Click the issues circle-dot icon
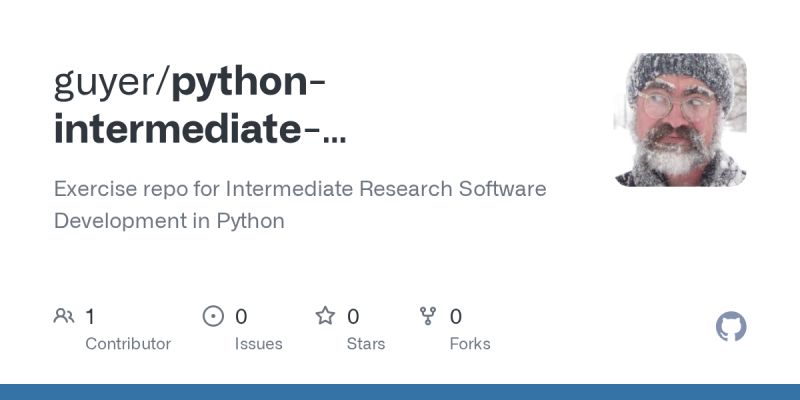800x400 pixels. (213, 316)
